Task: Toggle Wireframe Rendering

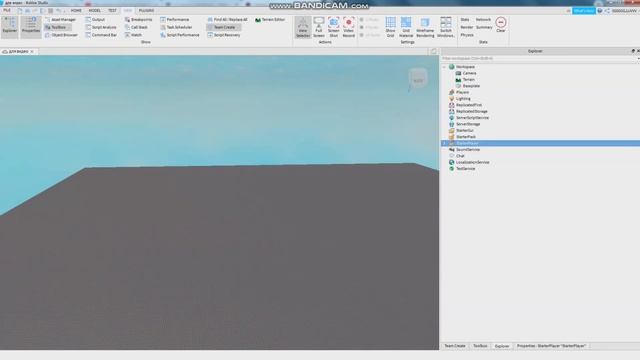Action: point(425,27)
